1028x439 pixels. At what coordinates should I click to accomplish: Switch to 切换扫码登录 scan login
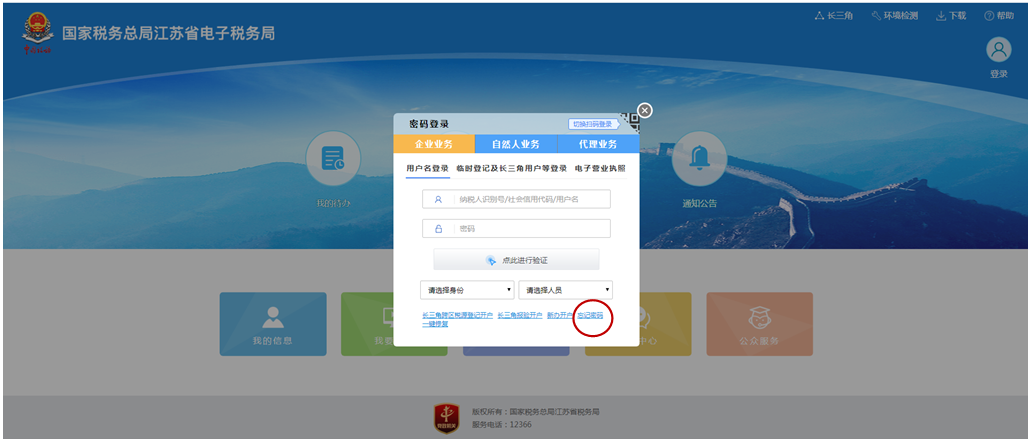click(x=593, y=124)
